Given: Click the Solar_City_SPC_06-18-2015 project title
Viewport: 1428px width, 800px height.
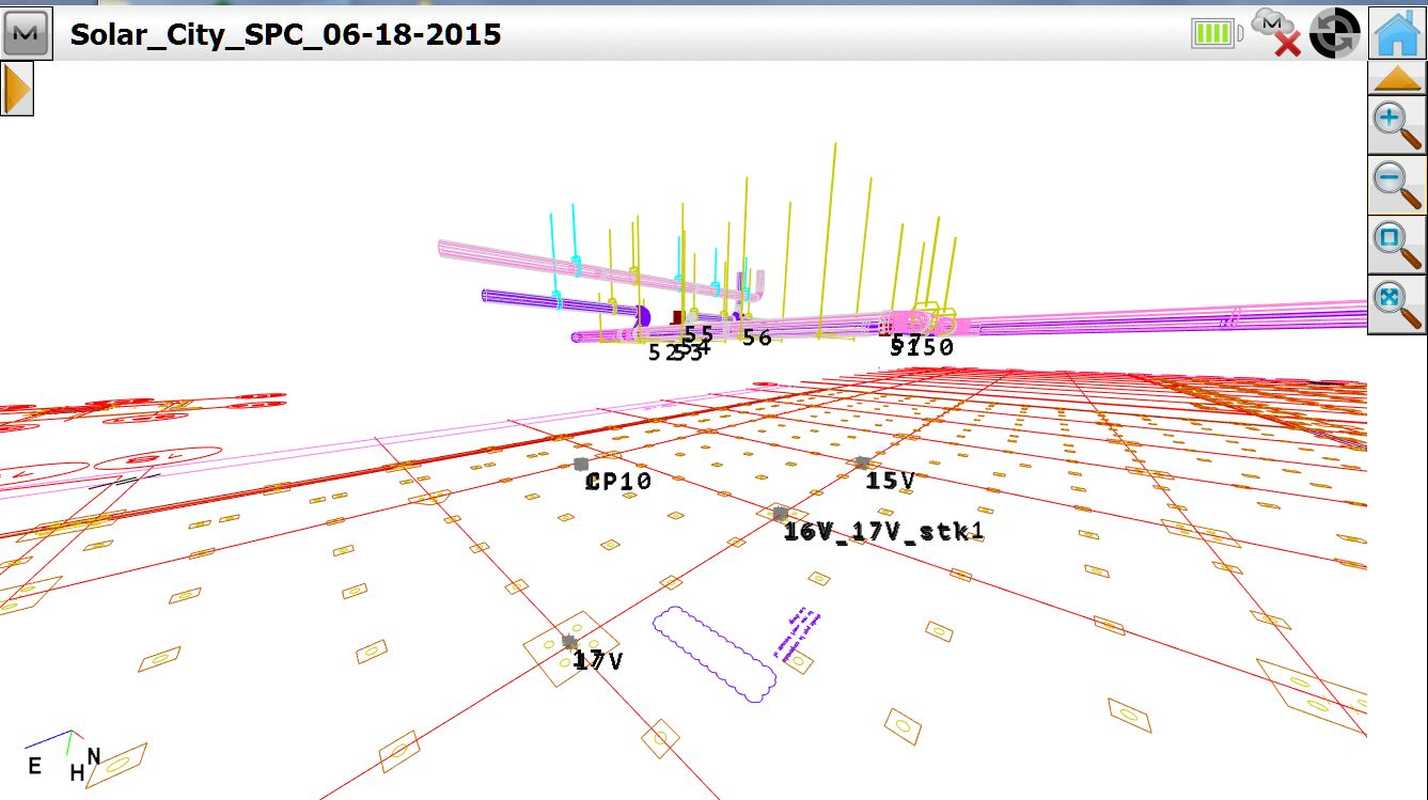Looking at the screenshot, I should click(x=285, y=35).
